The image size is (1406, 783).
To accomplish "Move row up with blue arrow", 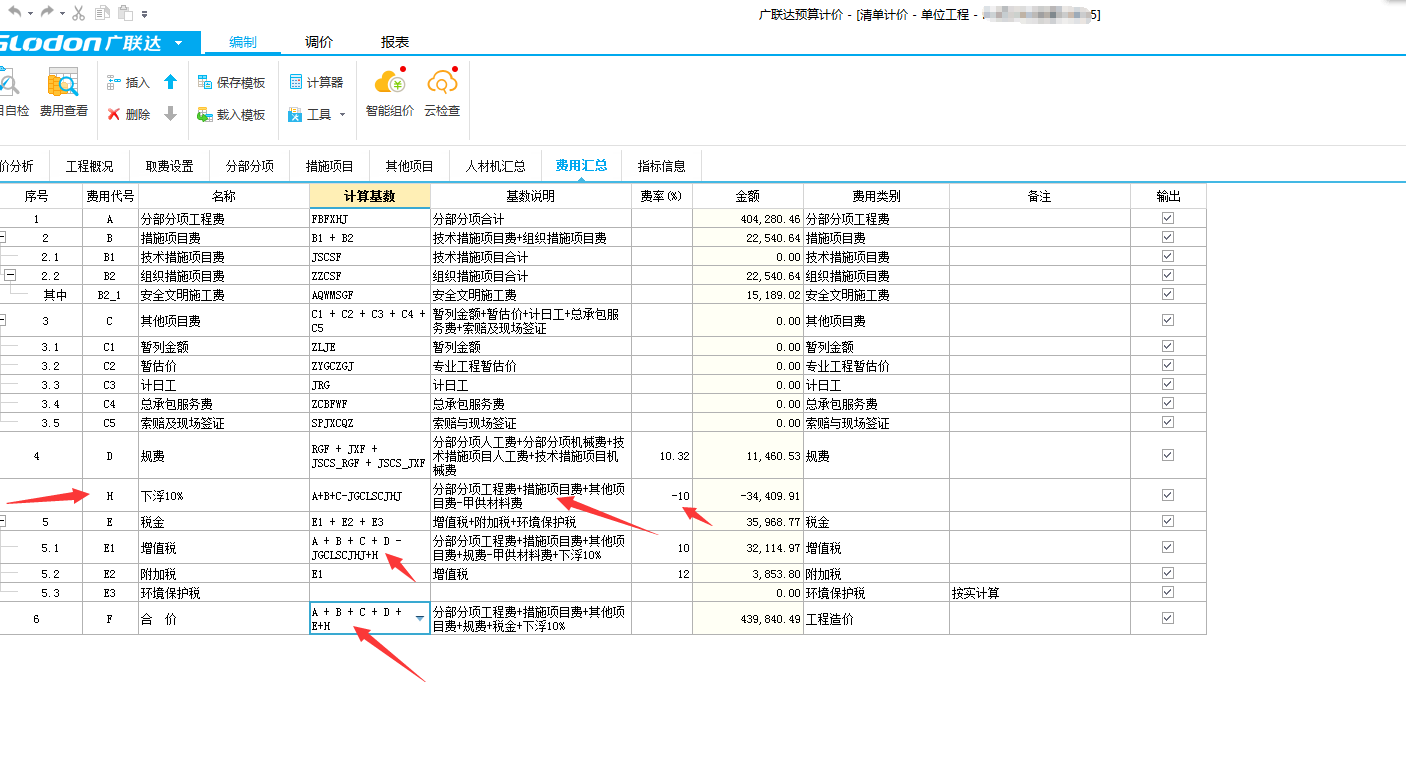I will pyautogui.click(x=170, y=82).
